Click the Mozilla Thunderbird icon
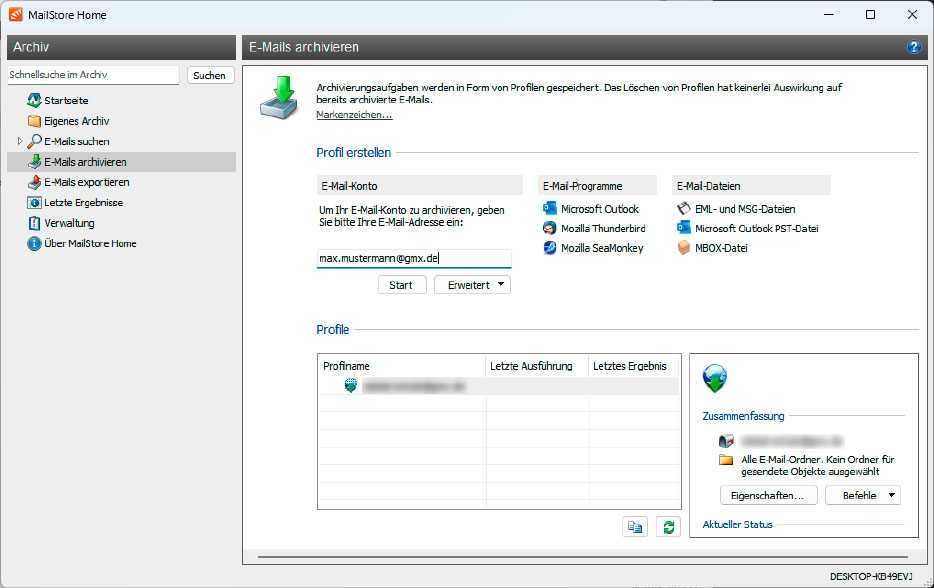 point(550,228)
